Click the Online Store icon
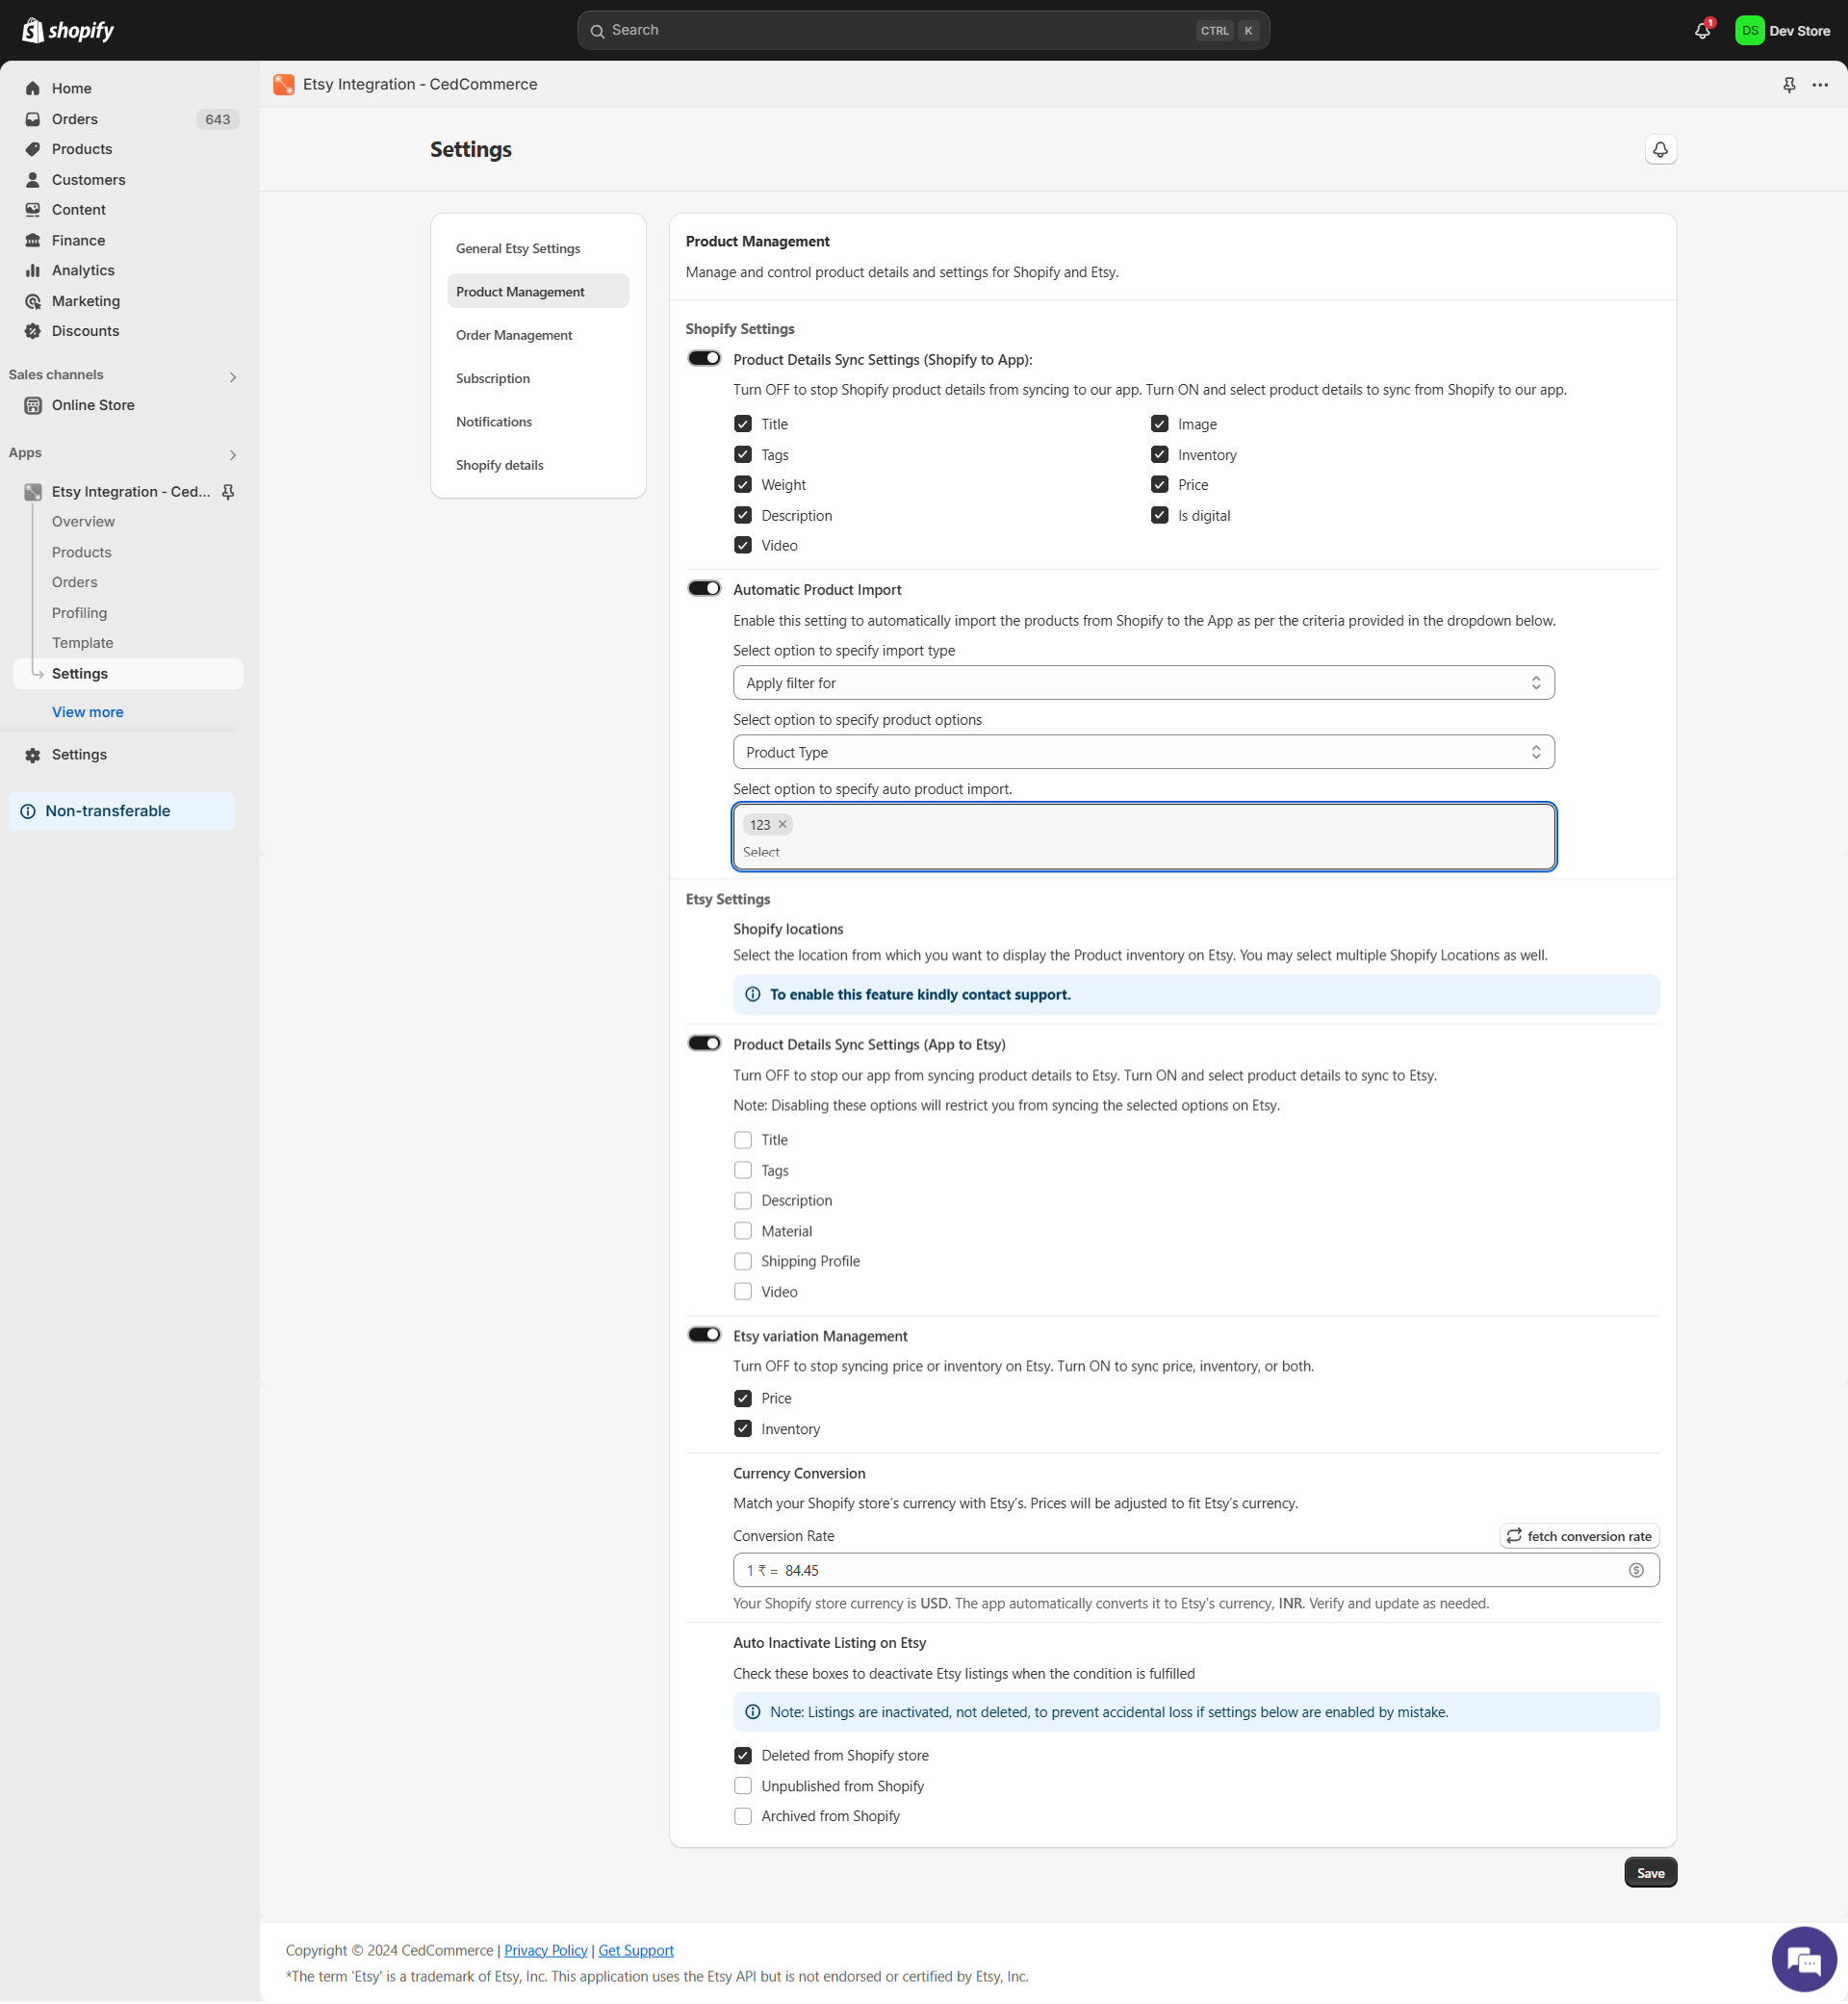 [x=33, y=405]
